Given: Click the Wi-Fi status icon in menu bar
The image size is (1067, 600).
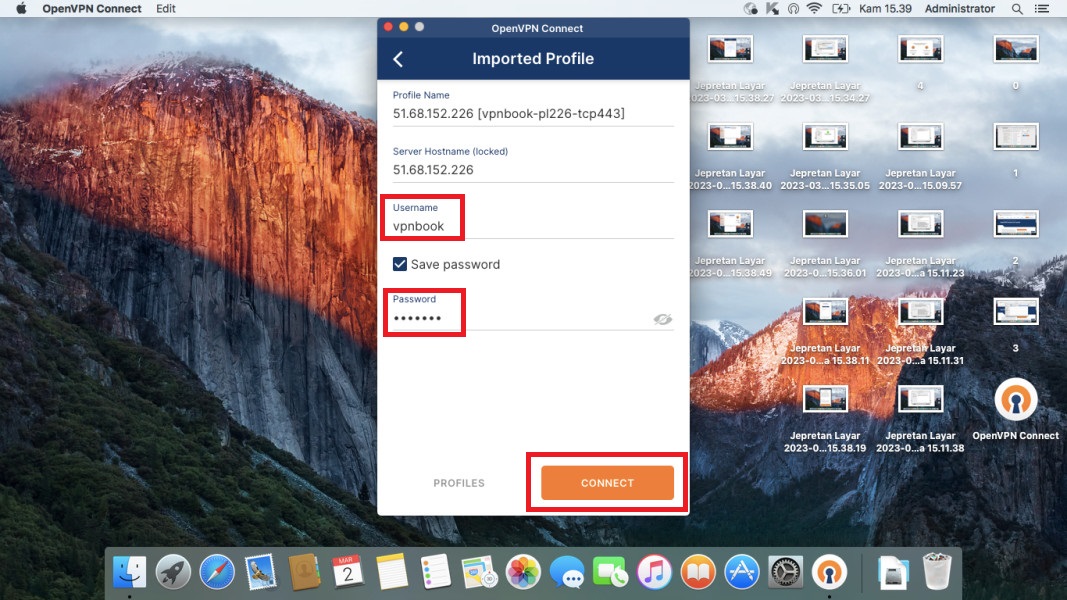Looking at the screenshot, I should point(814,9).
